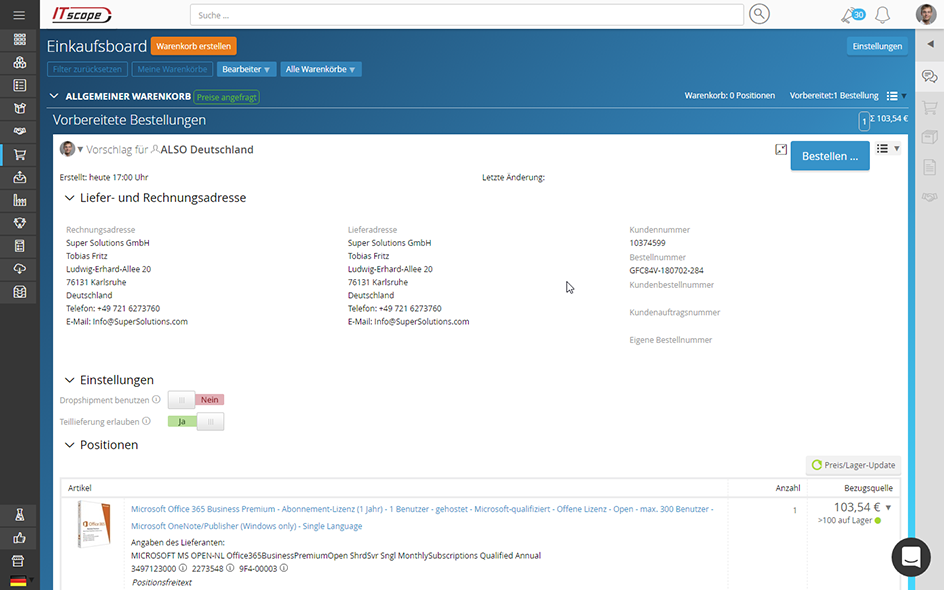
Task: Toggle the Teillieferung erlauben switch
Action: pos(195,422)
